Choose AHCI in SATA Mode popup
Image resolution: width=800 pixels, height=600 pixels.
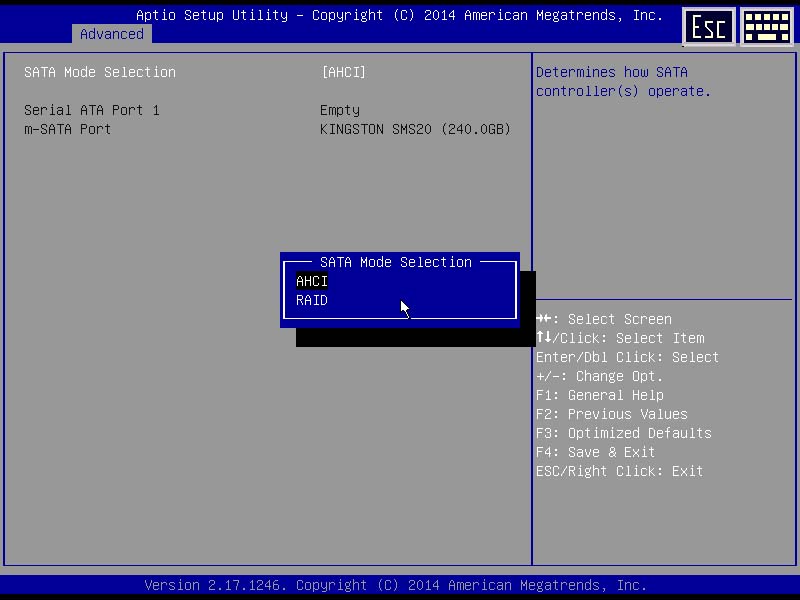coord(312,281)
